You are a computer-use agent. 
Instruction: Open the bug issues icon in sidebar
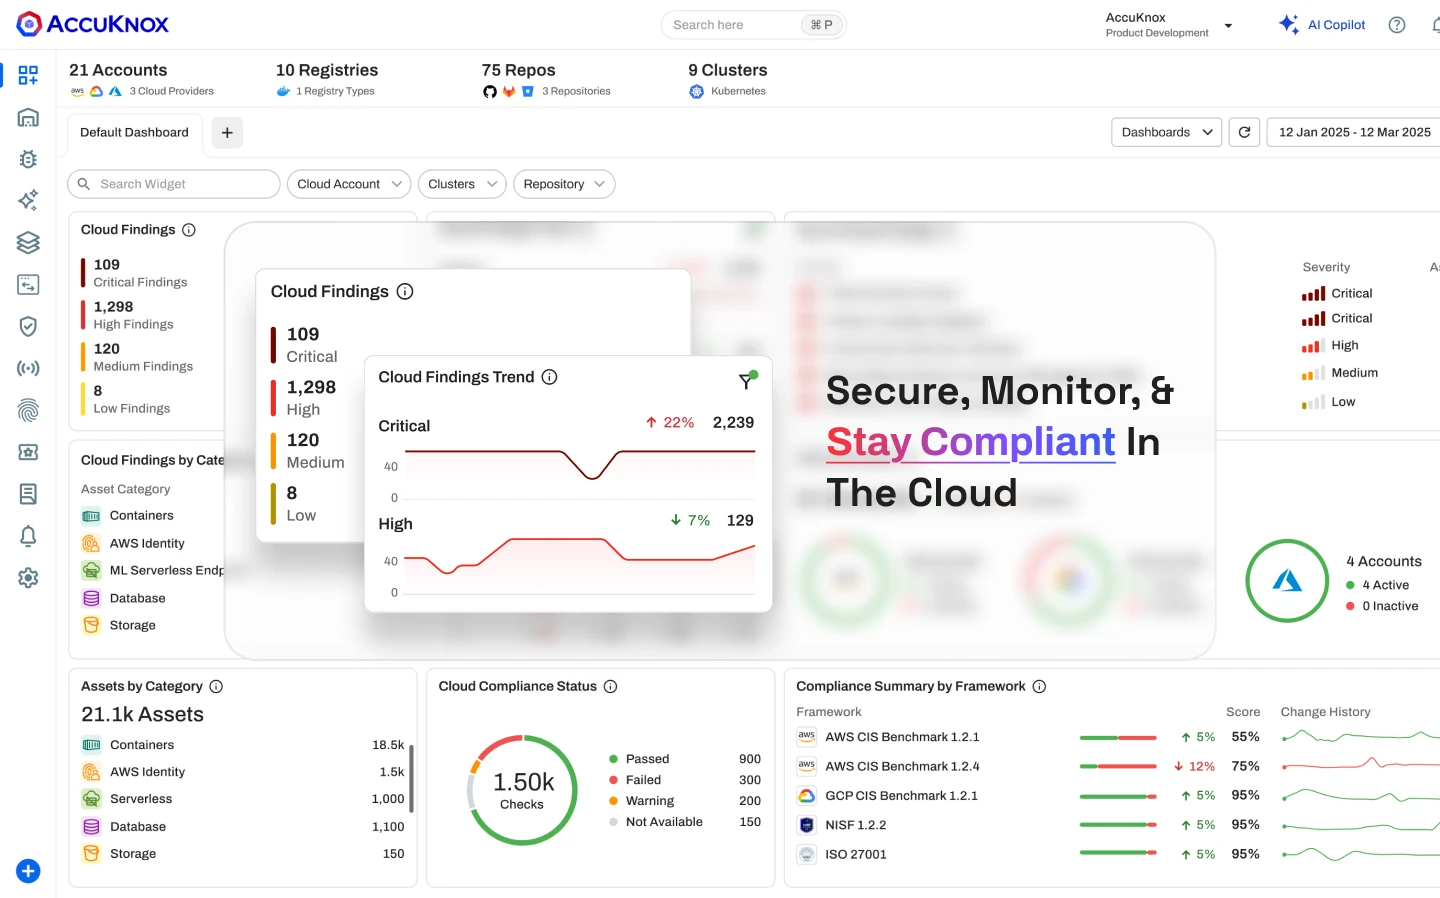28,159
